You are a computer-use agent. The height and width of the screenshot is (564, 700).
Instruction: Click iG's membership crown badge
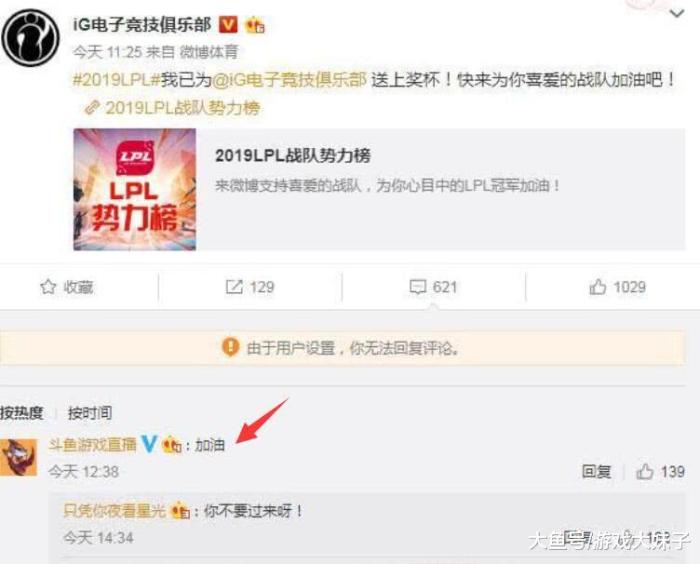click(x=255, y=25)
